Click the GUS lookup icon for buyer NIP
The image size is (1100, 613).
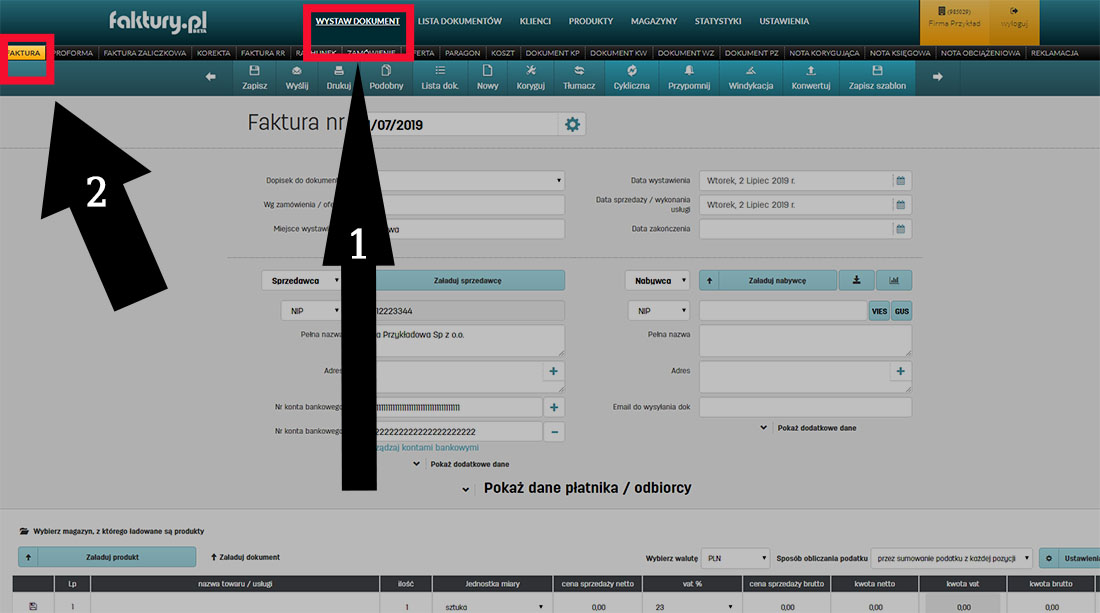(901, 311)
